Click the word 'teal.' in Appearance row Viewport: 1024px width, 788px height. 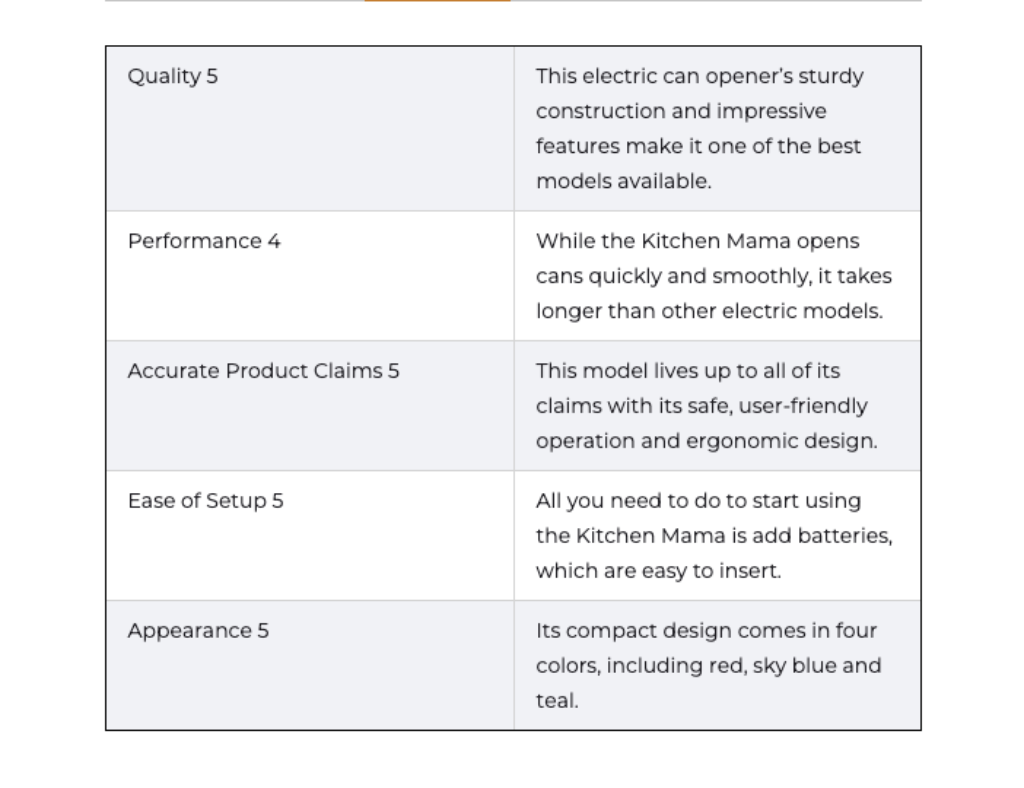[x=557, y=701]
